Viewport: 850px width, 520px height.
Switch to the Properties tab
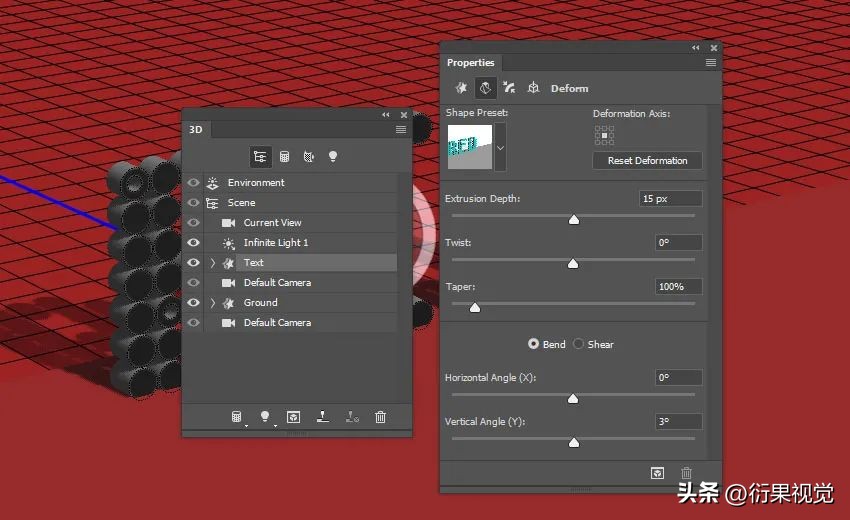click(x=471, y=62)
